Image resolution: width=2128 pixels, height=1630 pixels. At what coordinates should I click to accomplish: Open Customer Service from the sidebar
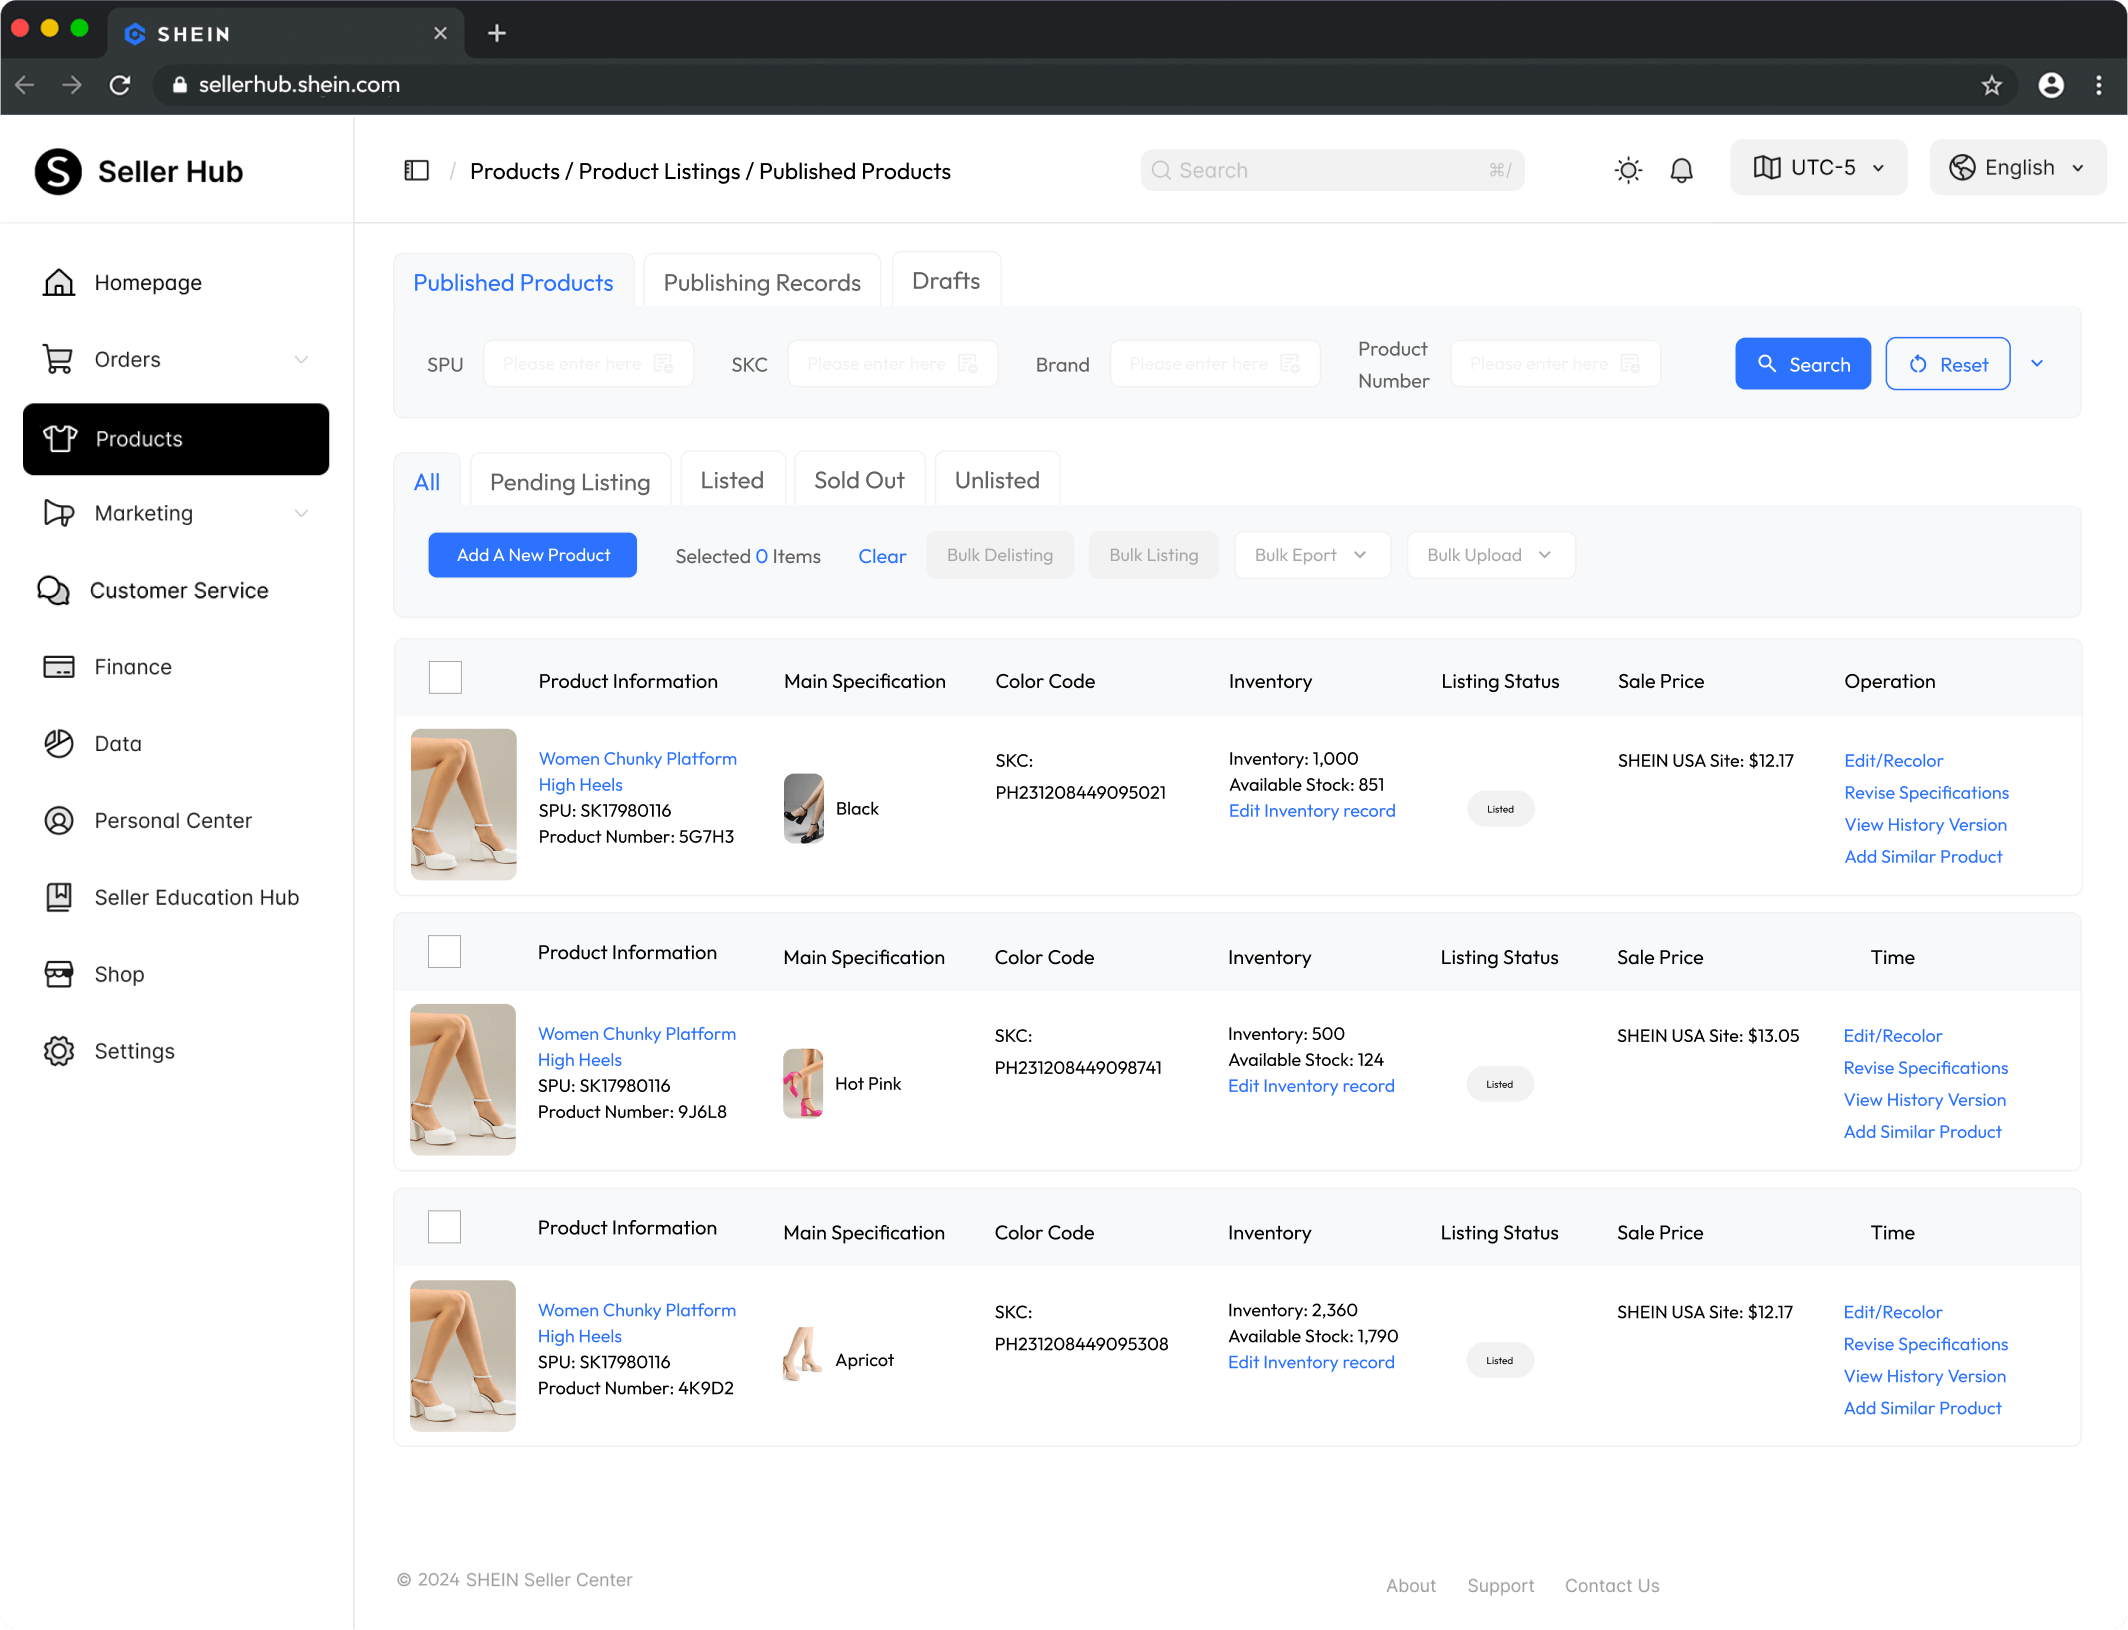(179, 590)
